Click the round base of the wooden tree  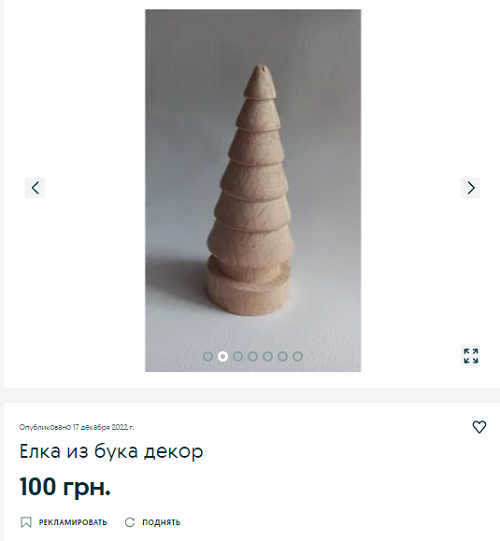click(248, 293)
